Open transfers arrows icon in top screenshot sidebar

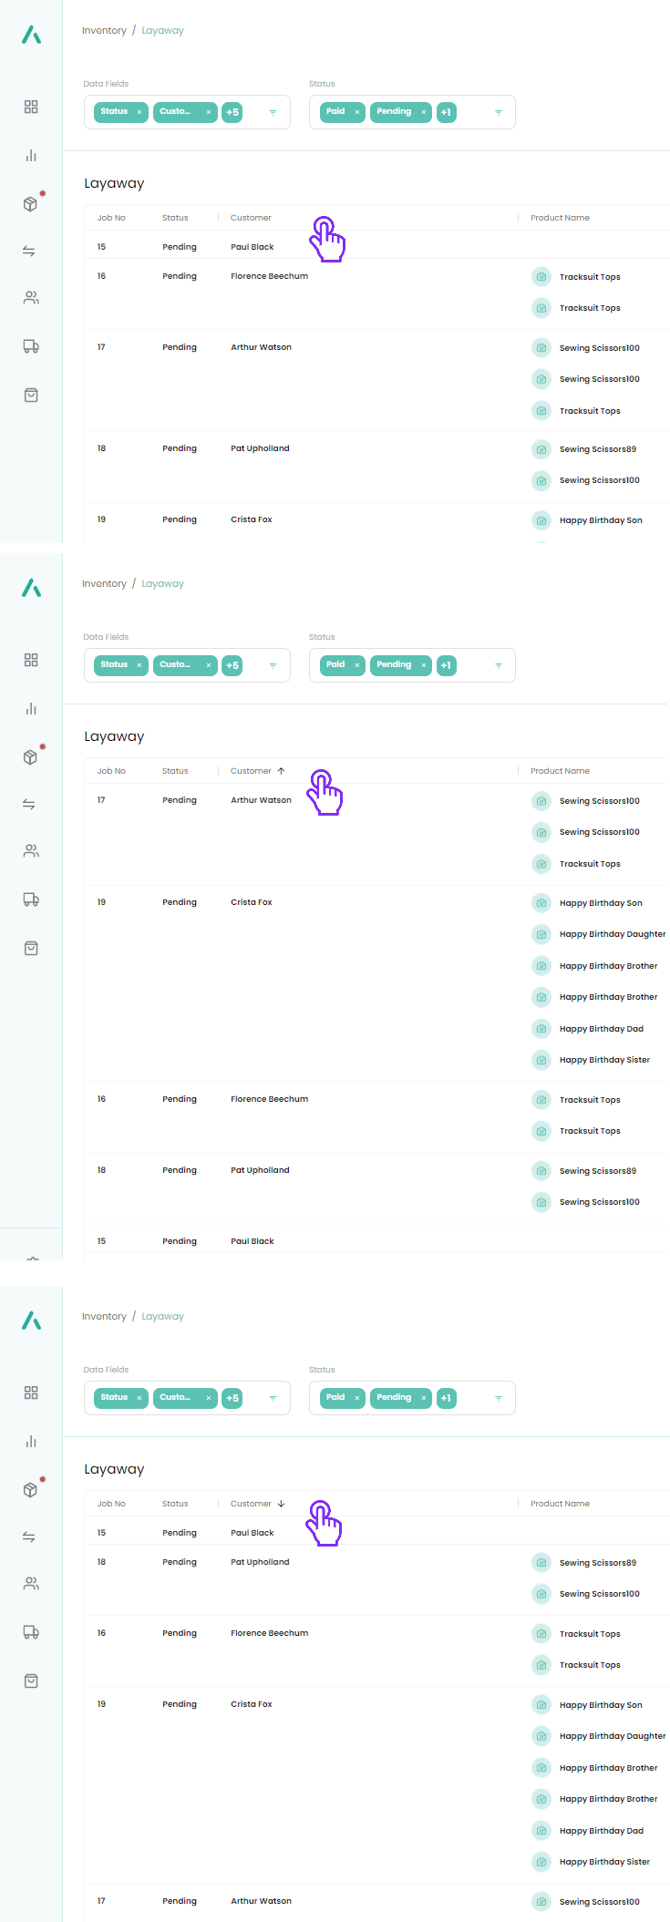[31, 251]
